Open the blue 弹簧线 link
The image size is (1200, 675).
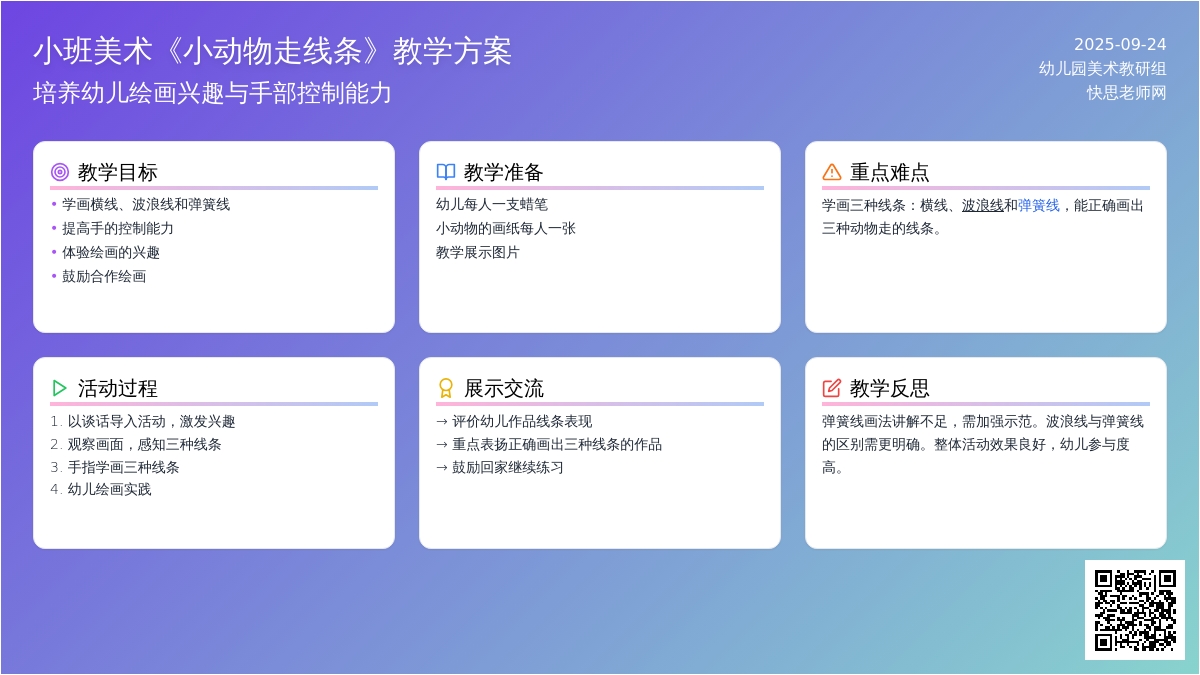[x=1039, y=205]
